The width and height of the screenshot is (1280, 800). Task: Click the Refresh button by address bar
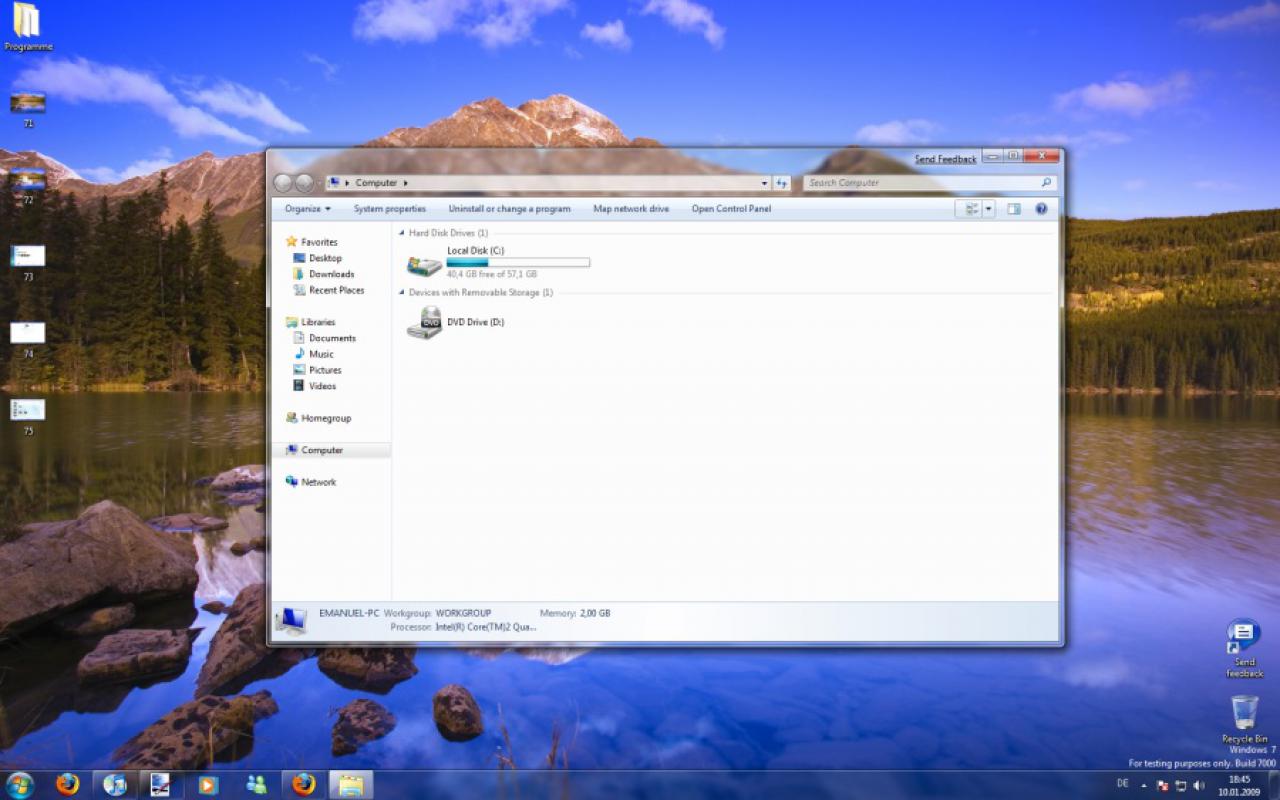[x=782, y=183]
